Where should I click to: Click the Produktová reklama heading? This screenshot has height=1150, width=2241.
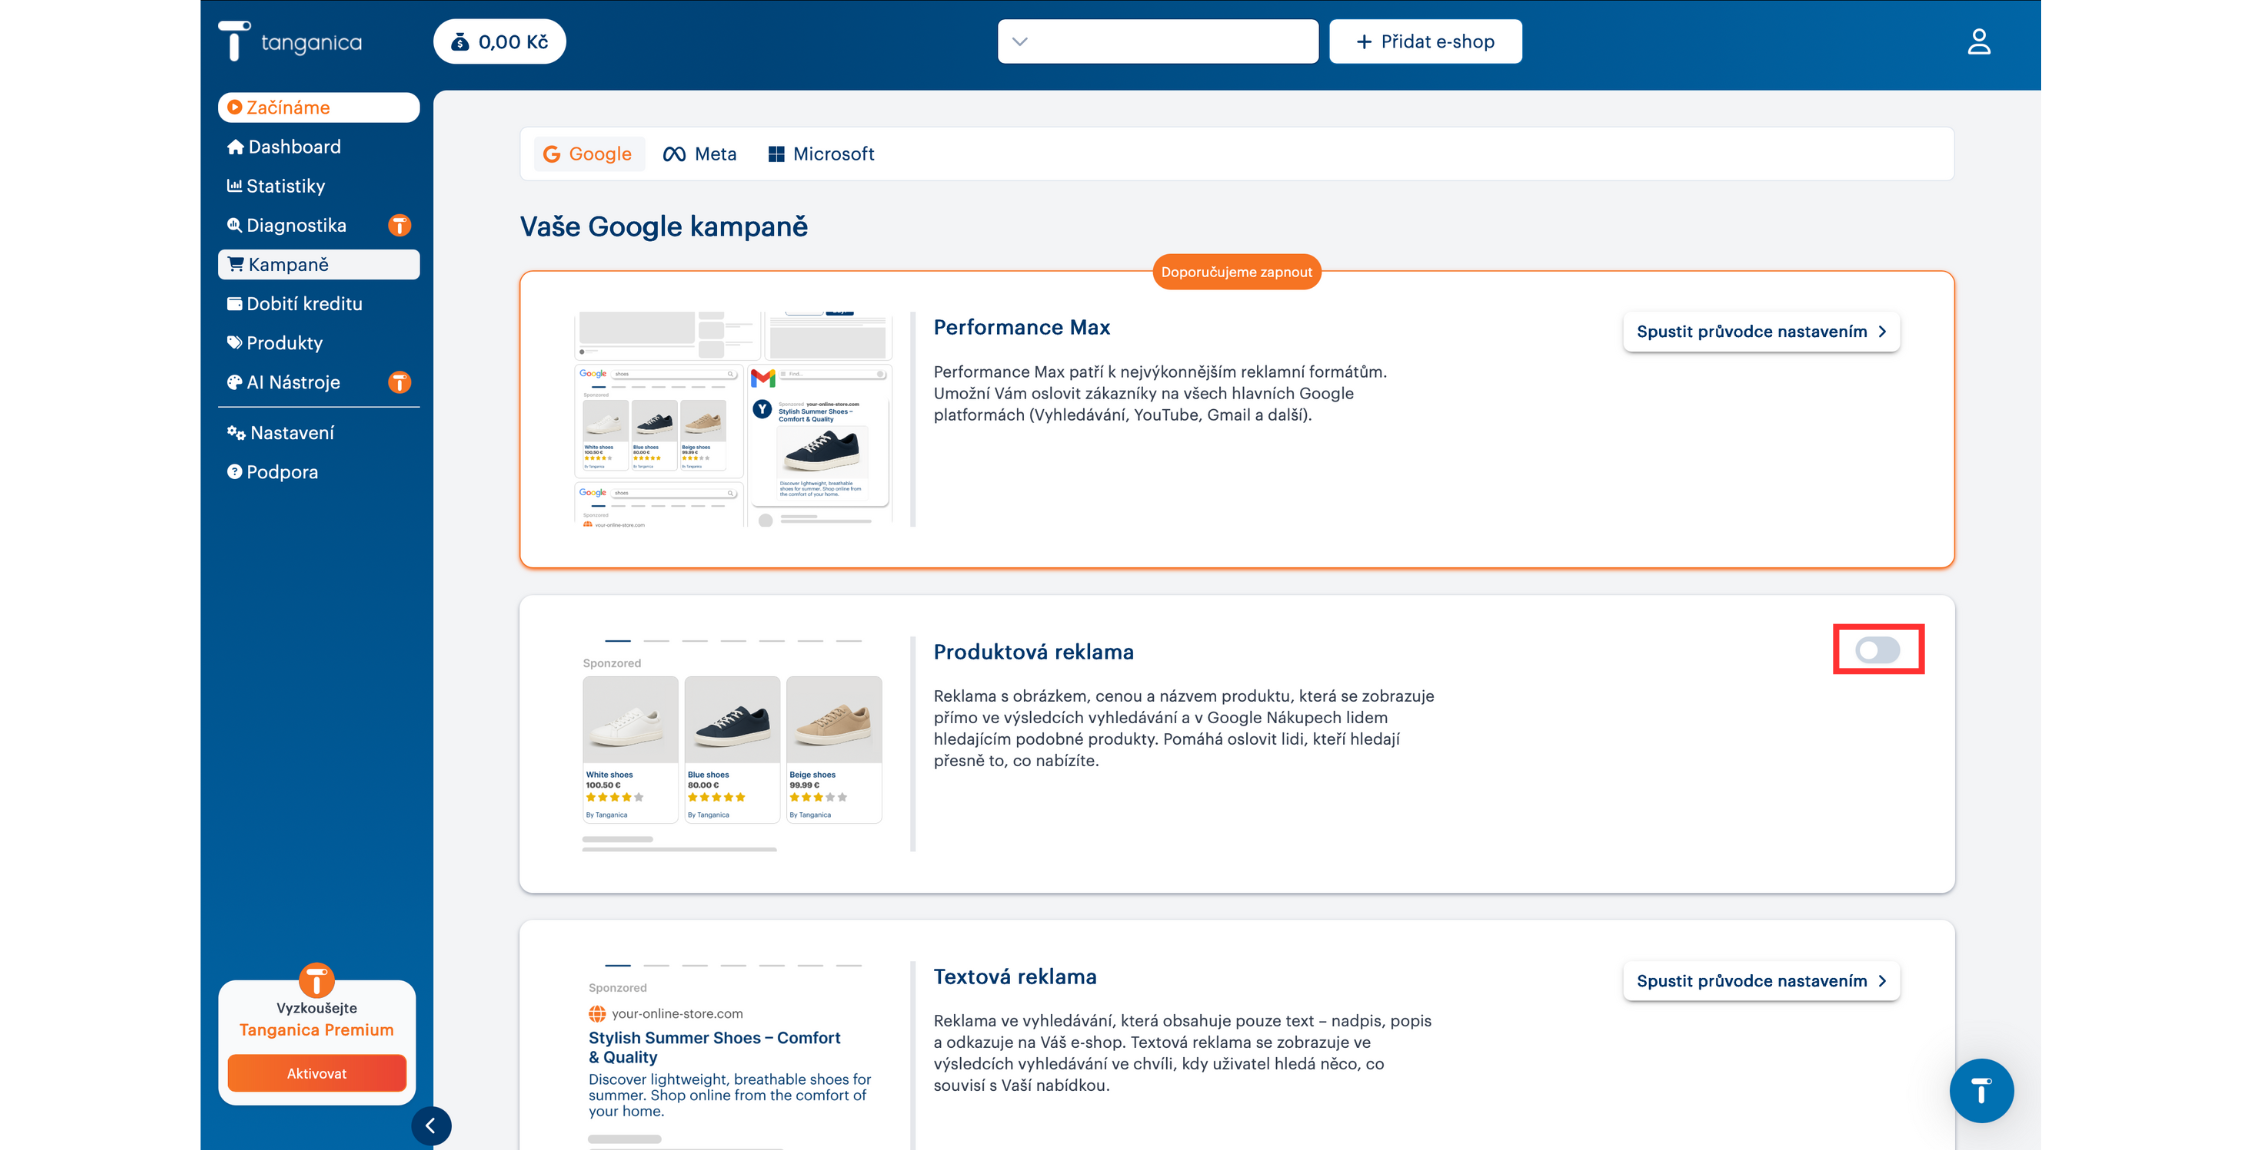click(1033, 652)
